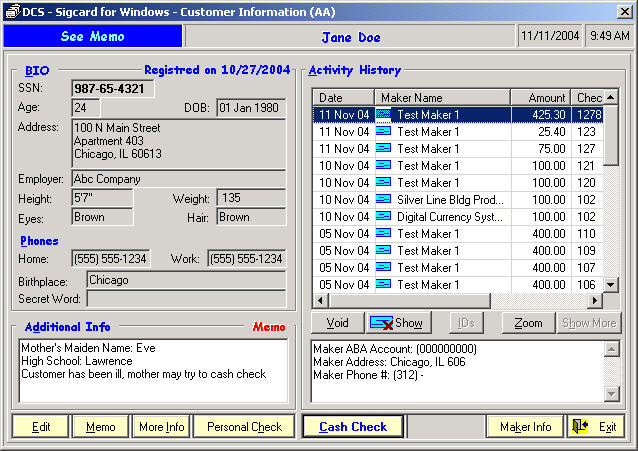Open the Memo button at the bottom
Image resolution: width=638 pixels, height=451 pixels.
click(101, 427)
